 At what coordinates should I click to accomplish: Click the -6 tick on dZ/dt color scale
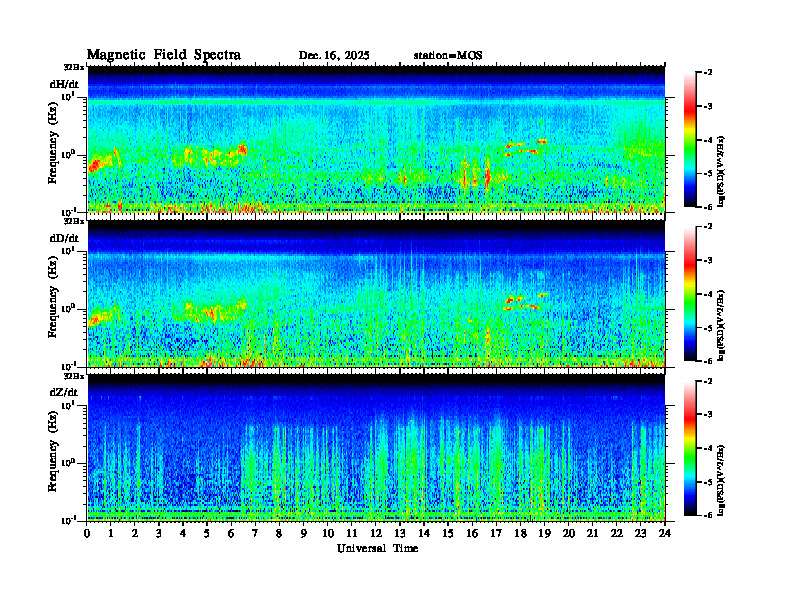coord(709,515)
